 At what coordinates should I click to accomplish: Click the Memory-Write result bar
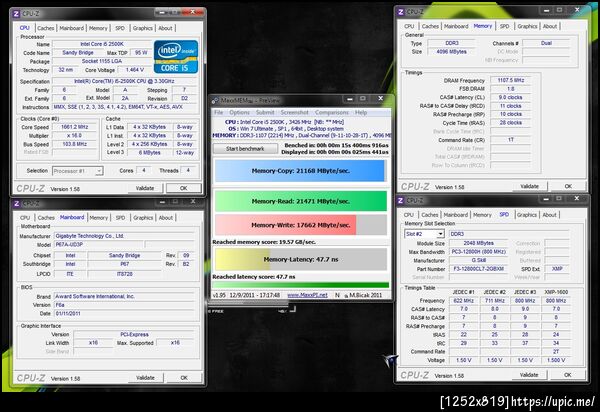pos(300,225)
